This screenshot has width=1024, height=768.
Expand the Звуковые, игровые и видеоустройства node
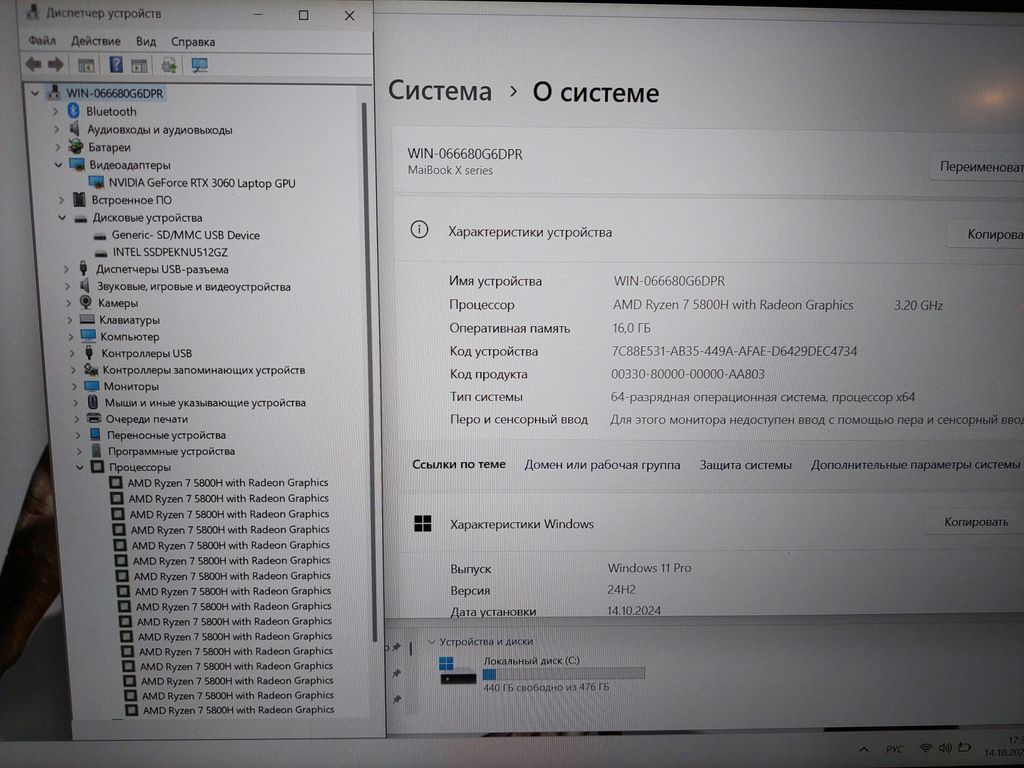click(67, 285)
